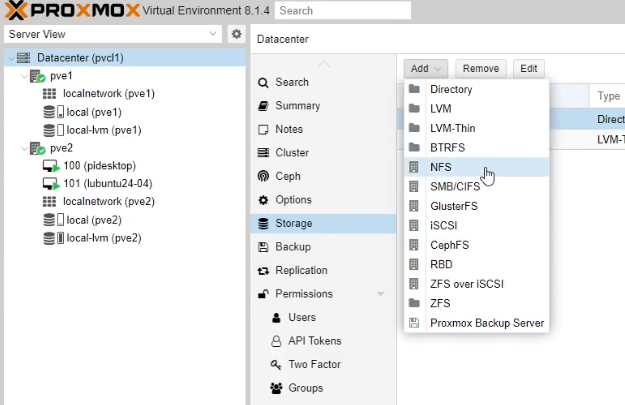Click the local (pve2) storage icon
This screenshot has width=625, height=405.
(x=53, y=220)
